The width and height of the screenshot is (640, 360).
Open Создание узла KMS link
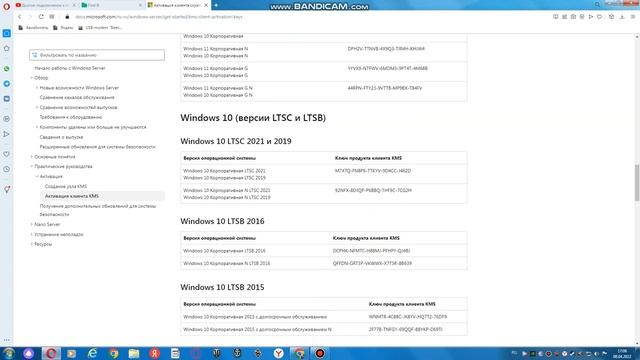tap(66, 186)
